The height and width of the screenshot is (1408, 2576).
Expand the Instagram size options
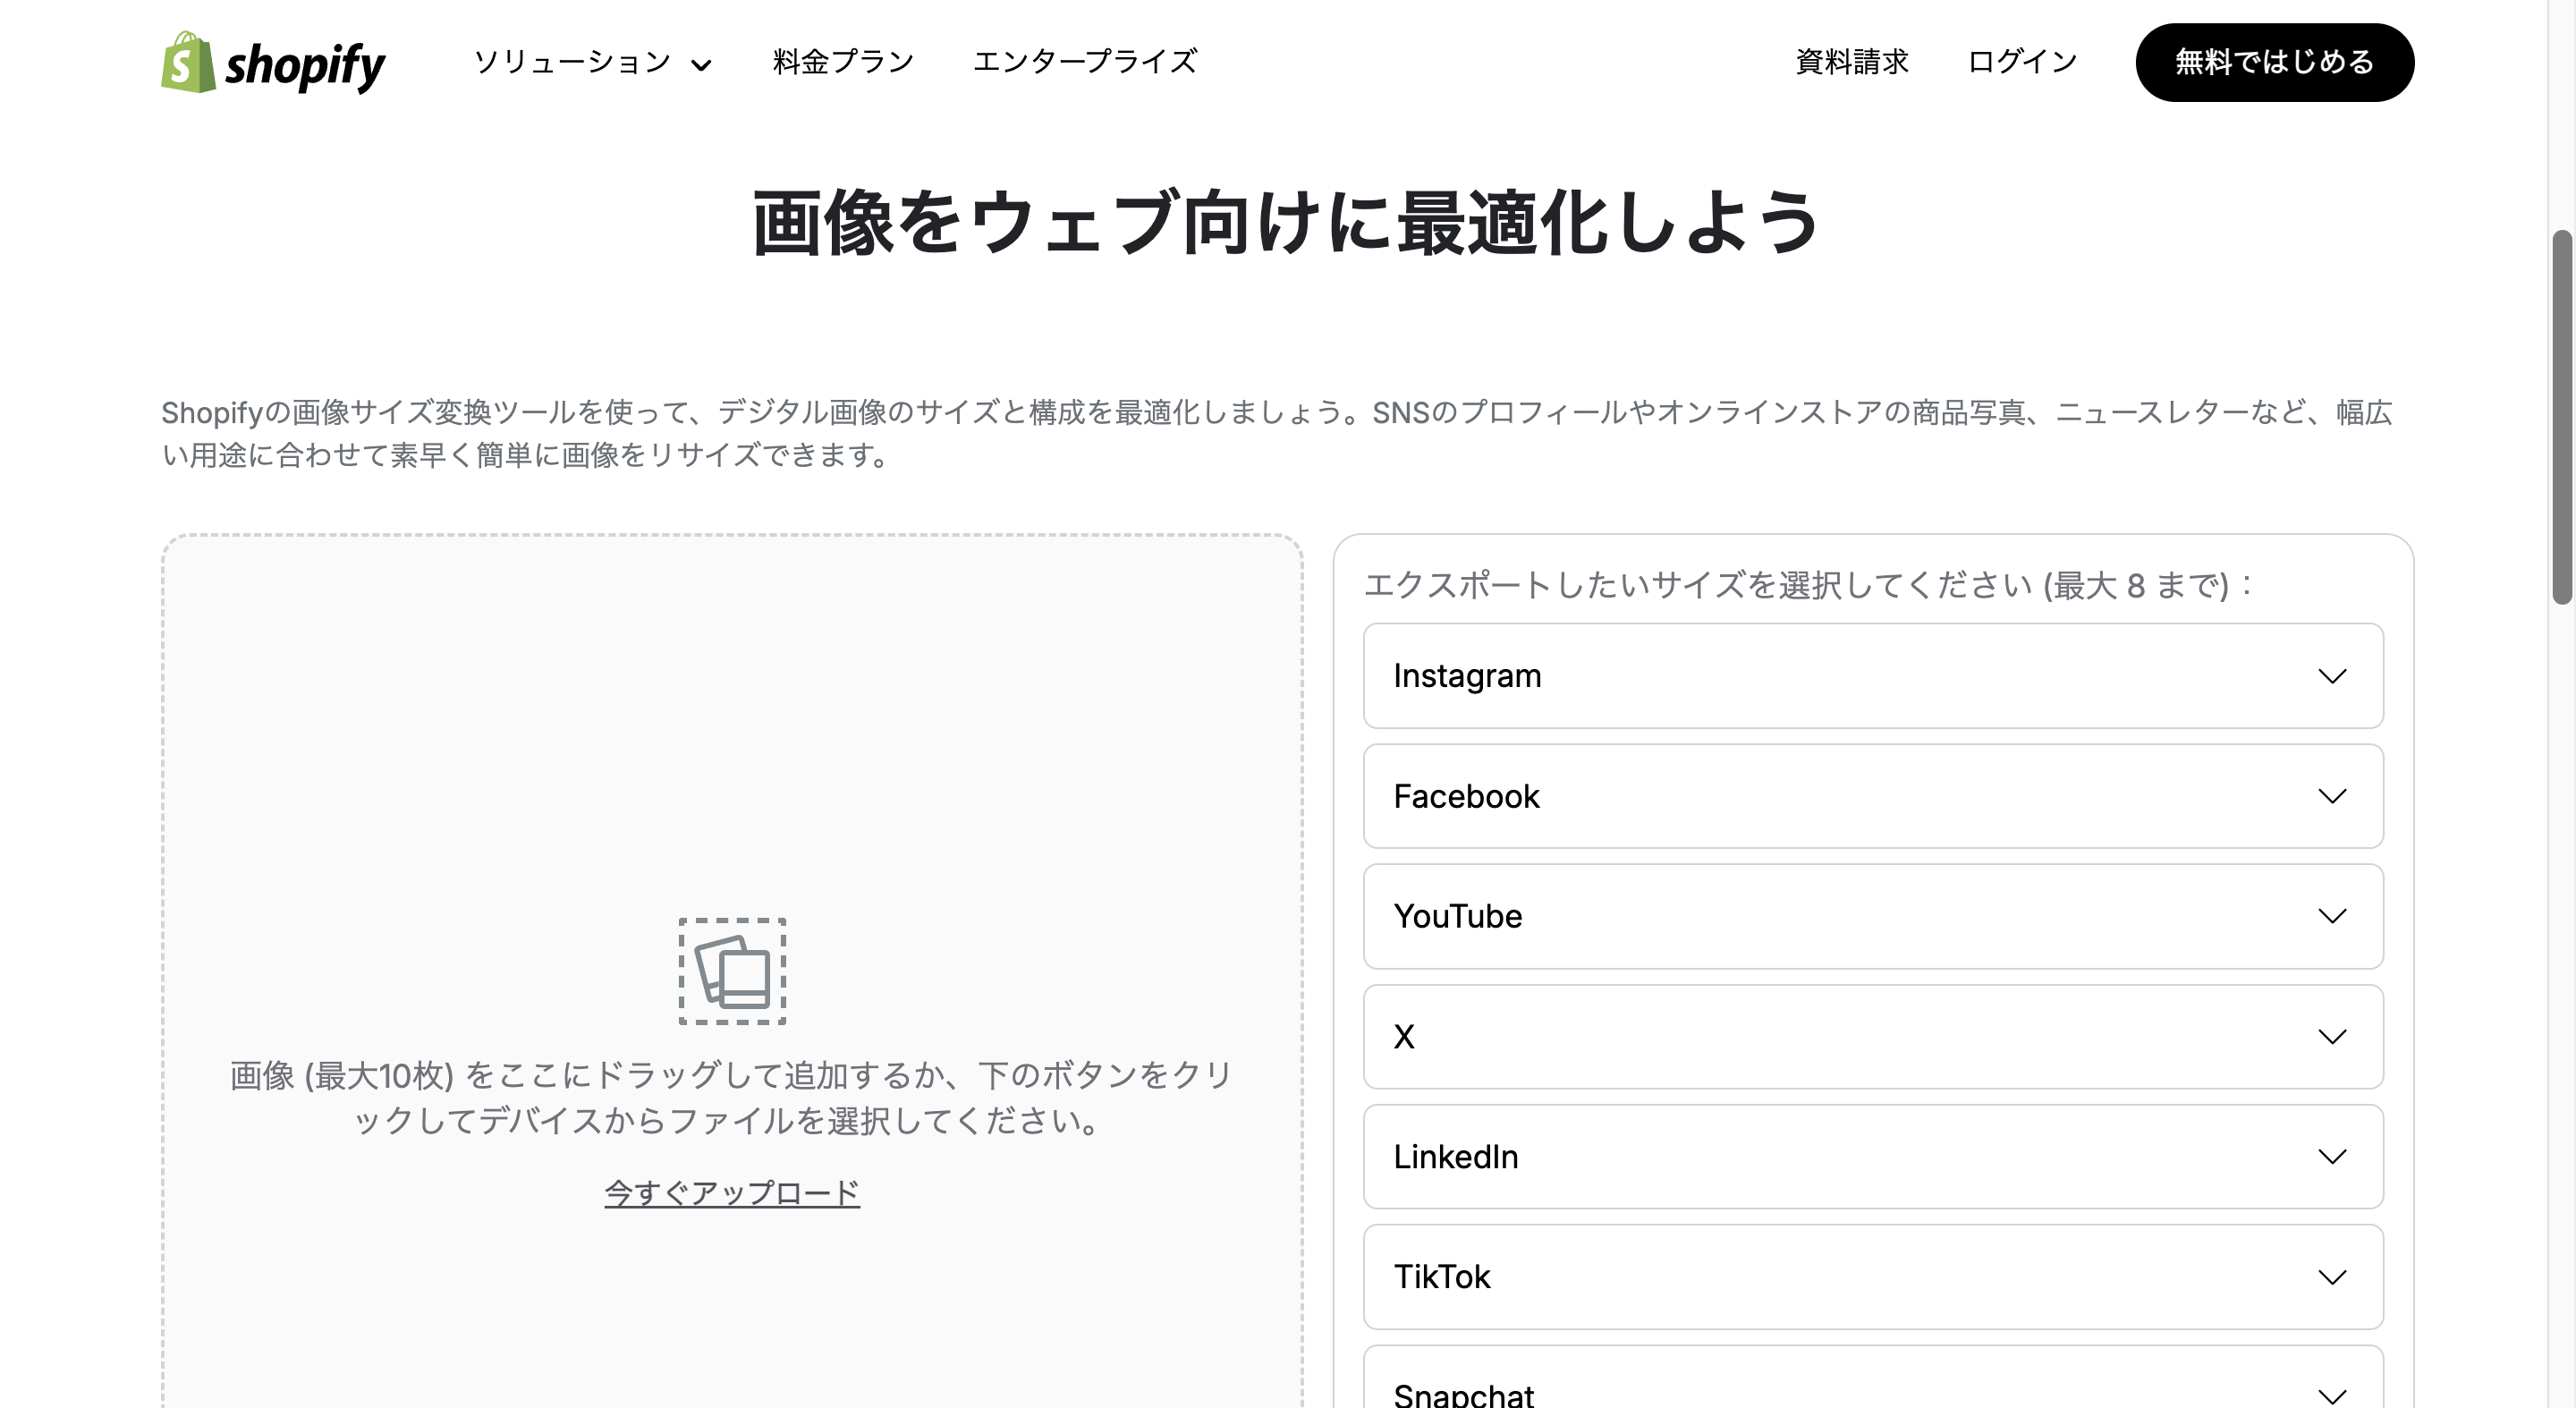(x=1873, y=676)
